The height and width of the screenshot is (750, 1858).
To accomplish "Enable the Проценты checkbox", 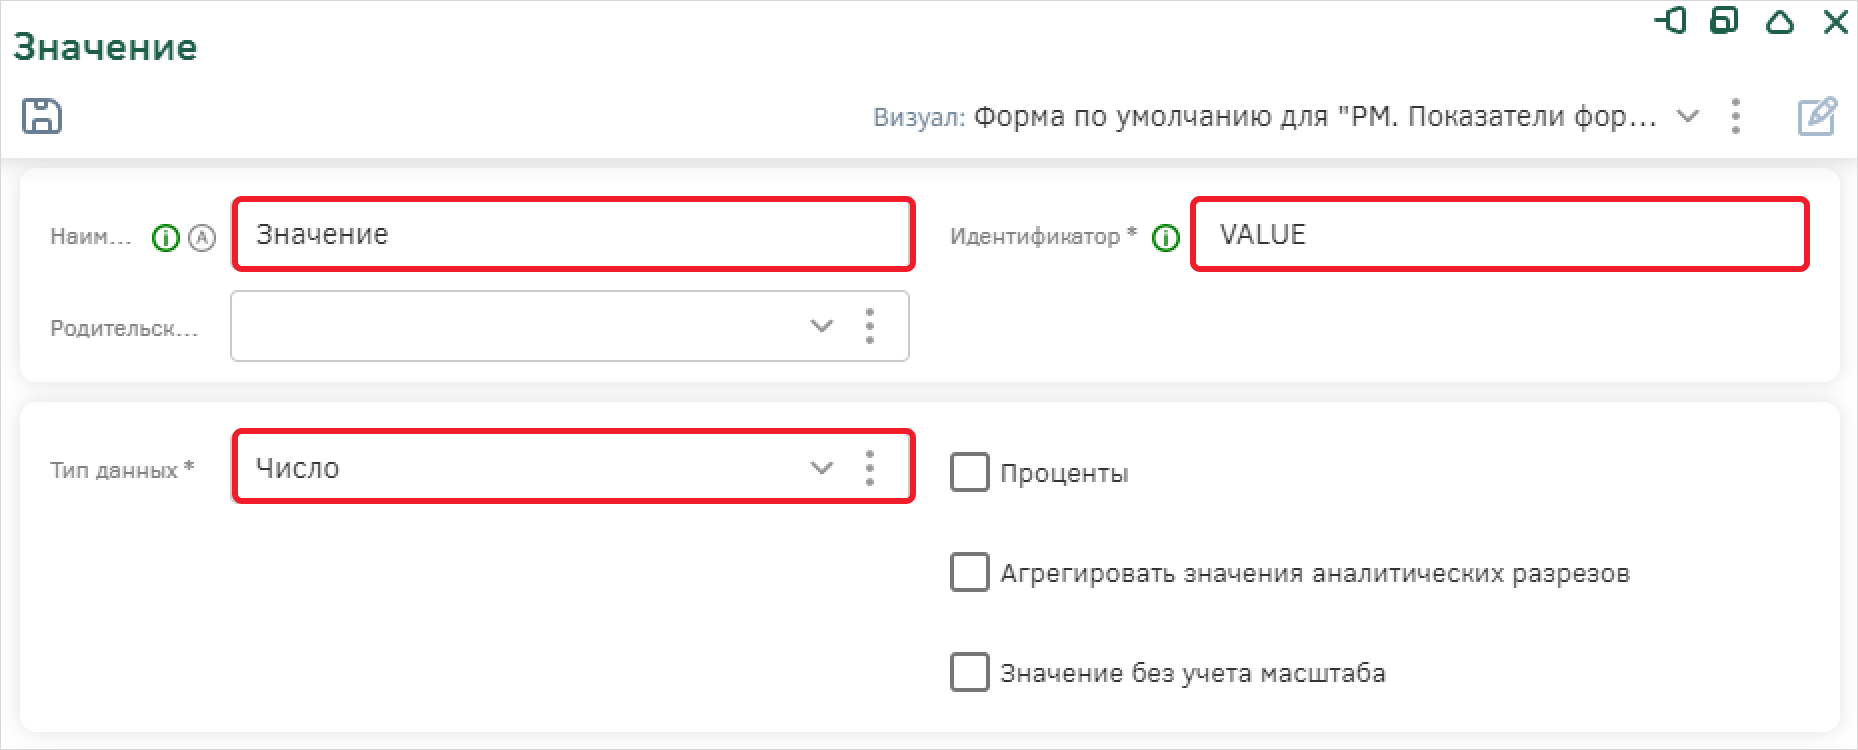I will tap(969, 473).
